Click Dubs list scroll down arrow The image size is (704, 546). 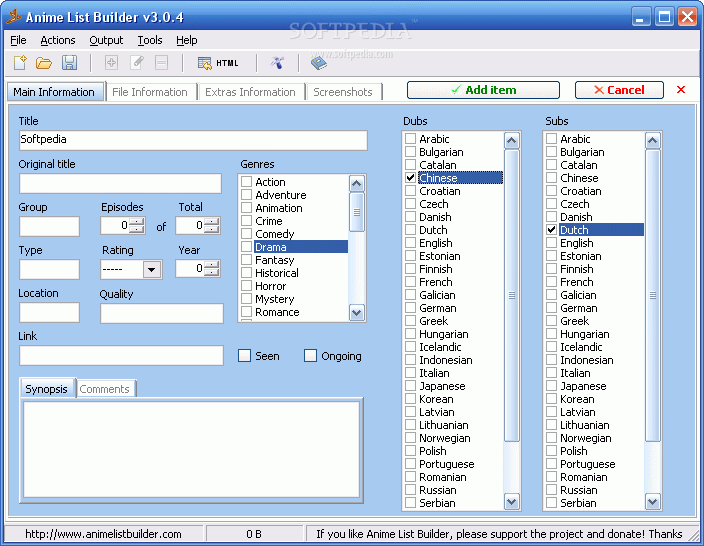(511, 502)
